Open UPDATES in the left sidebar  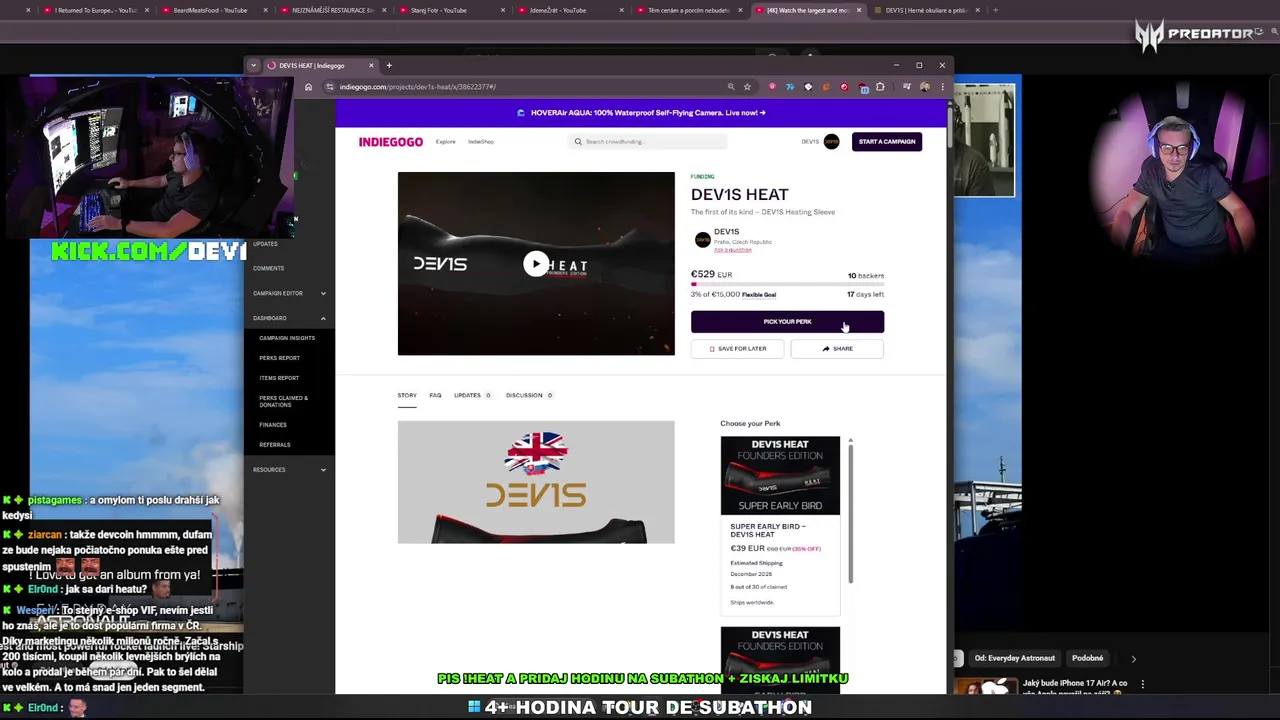pyautogui.click(x=265, y=244)
